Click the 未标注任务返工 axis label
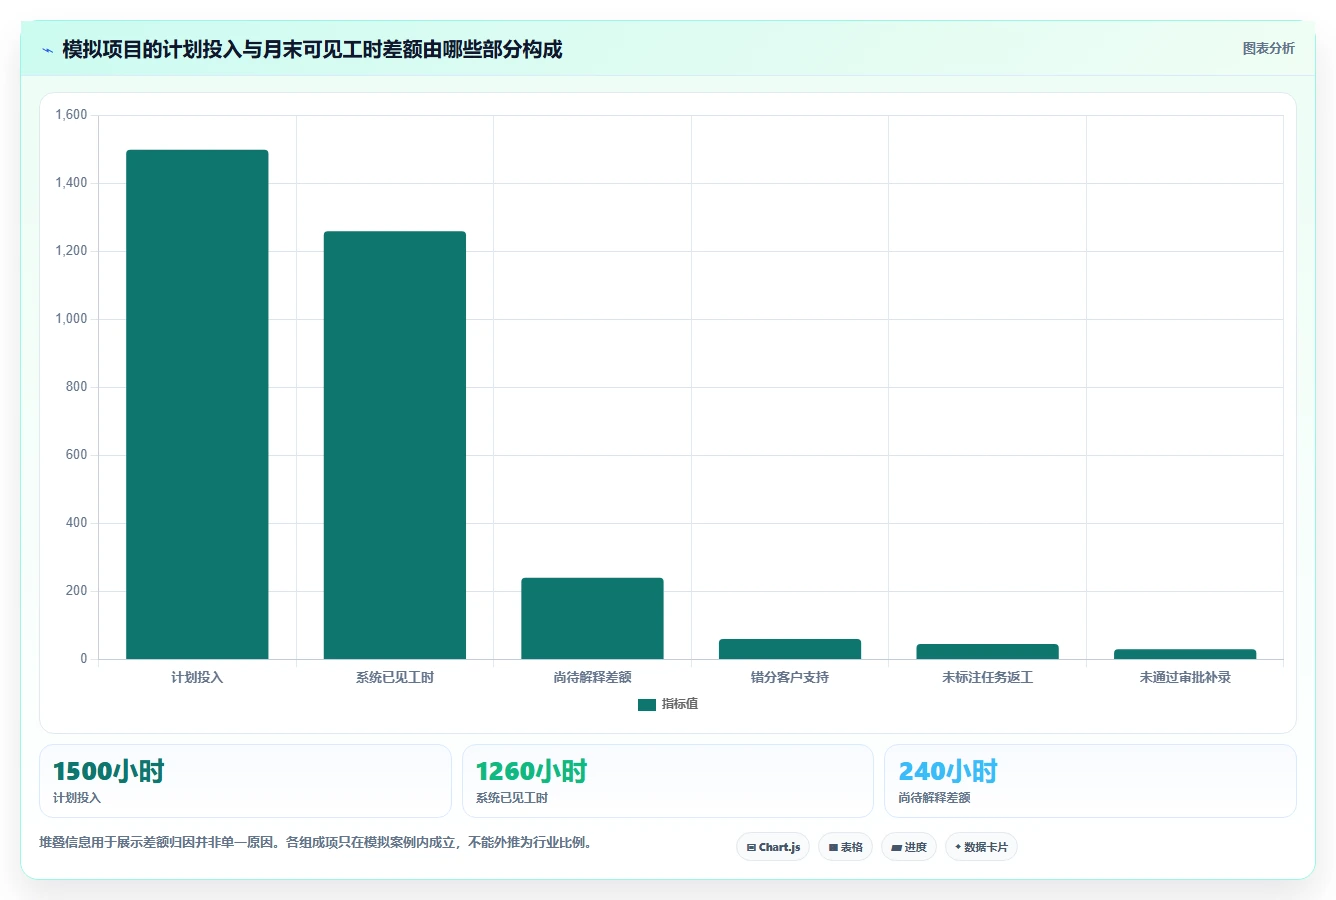 pyautogui.click(x=987, y=677)
